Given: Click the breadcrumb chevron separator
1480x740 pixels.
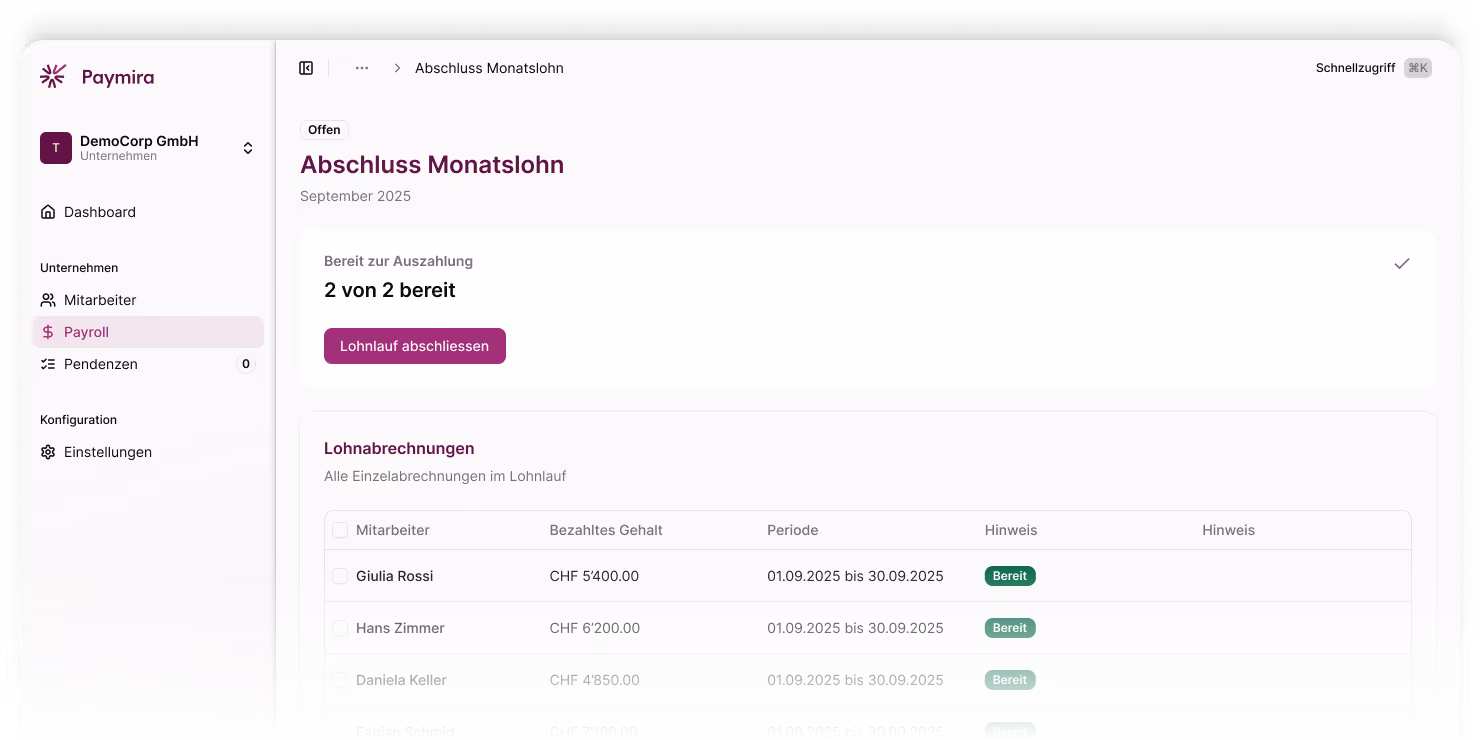Looking at the screenshot, I should click(397, 68).
